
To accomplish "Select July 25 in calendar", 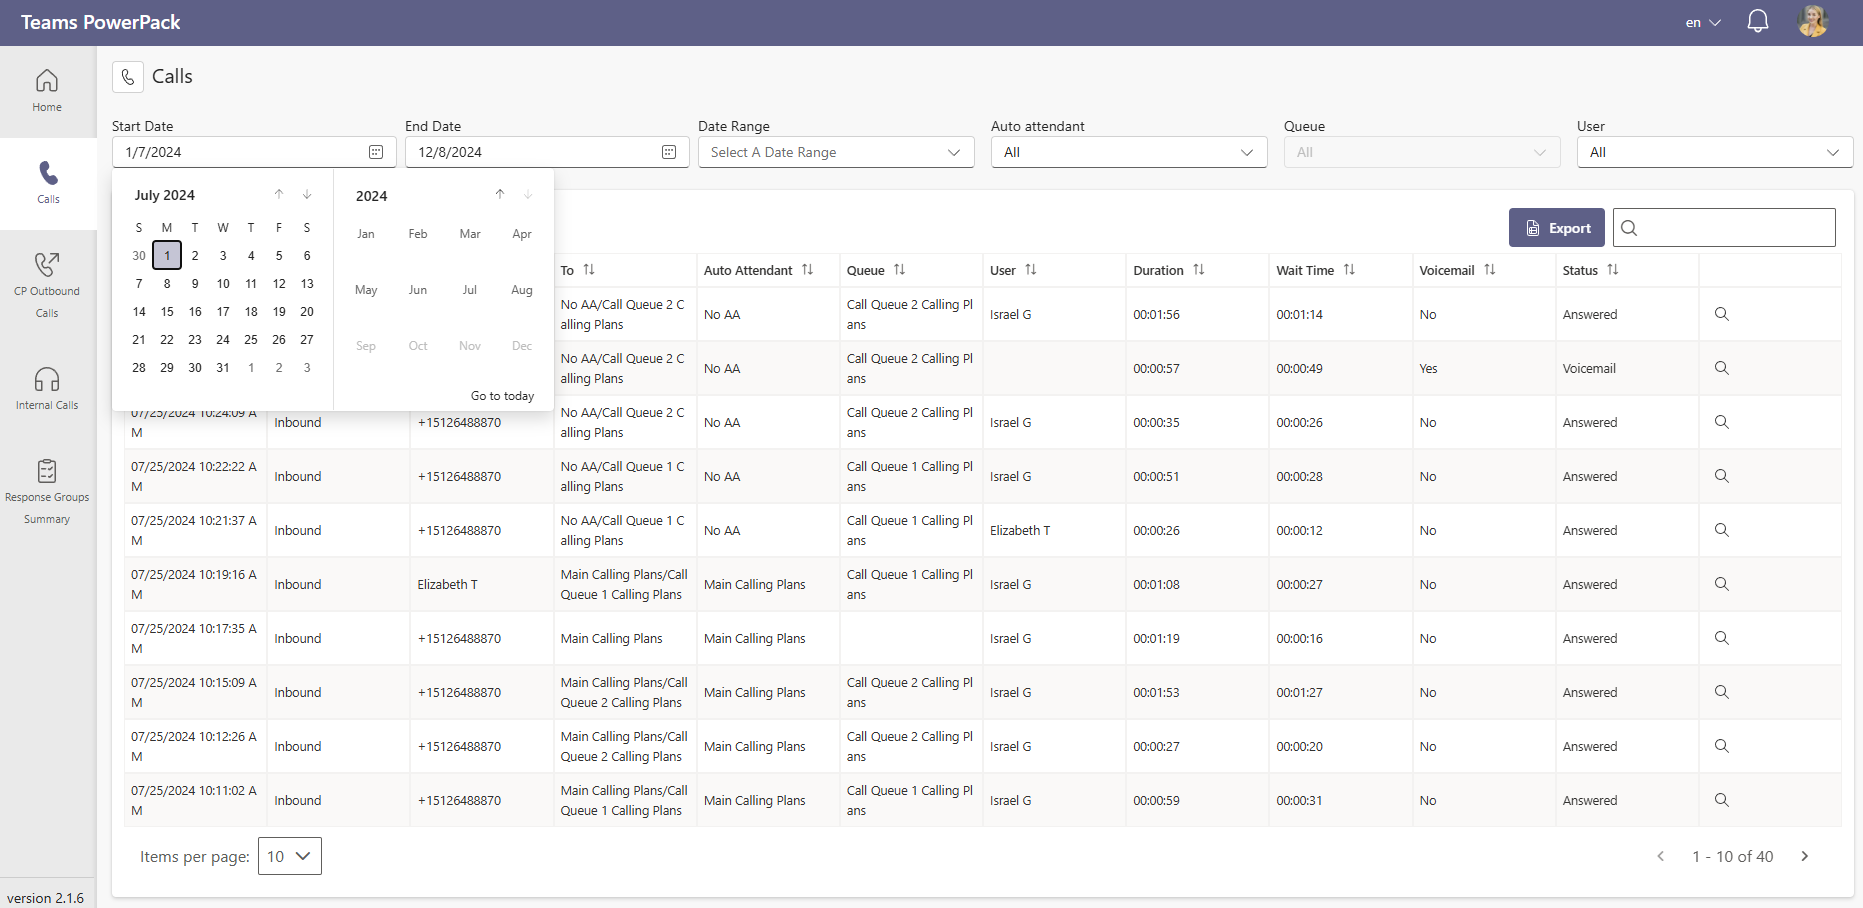I will pyautogui.click(x=251, y=339).
